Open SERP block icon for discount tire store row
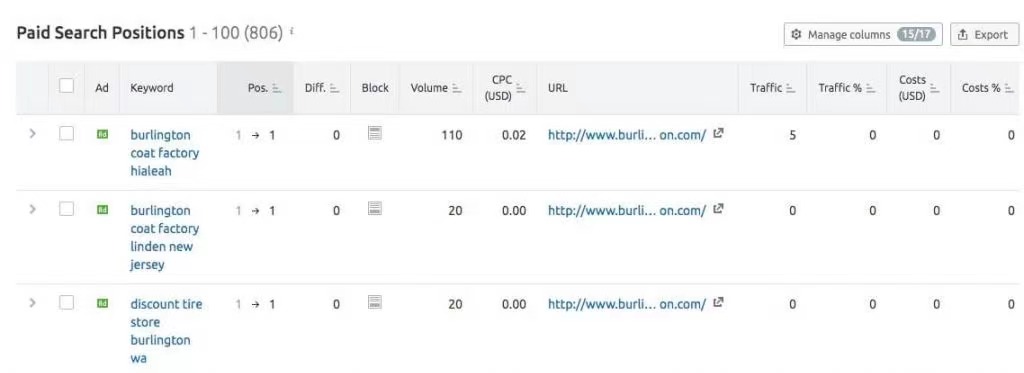Screen dimensions: 1024x373 [374, 302]
